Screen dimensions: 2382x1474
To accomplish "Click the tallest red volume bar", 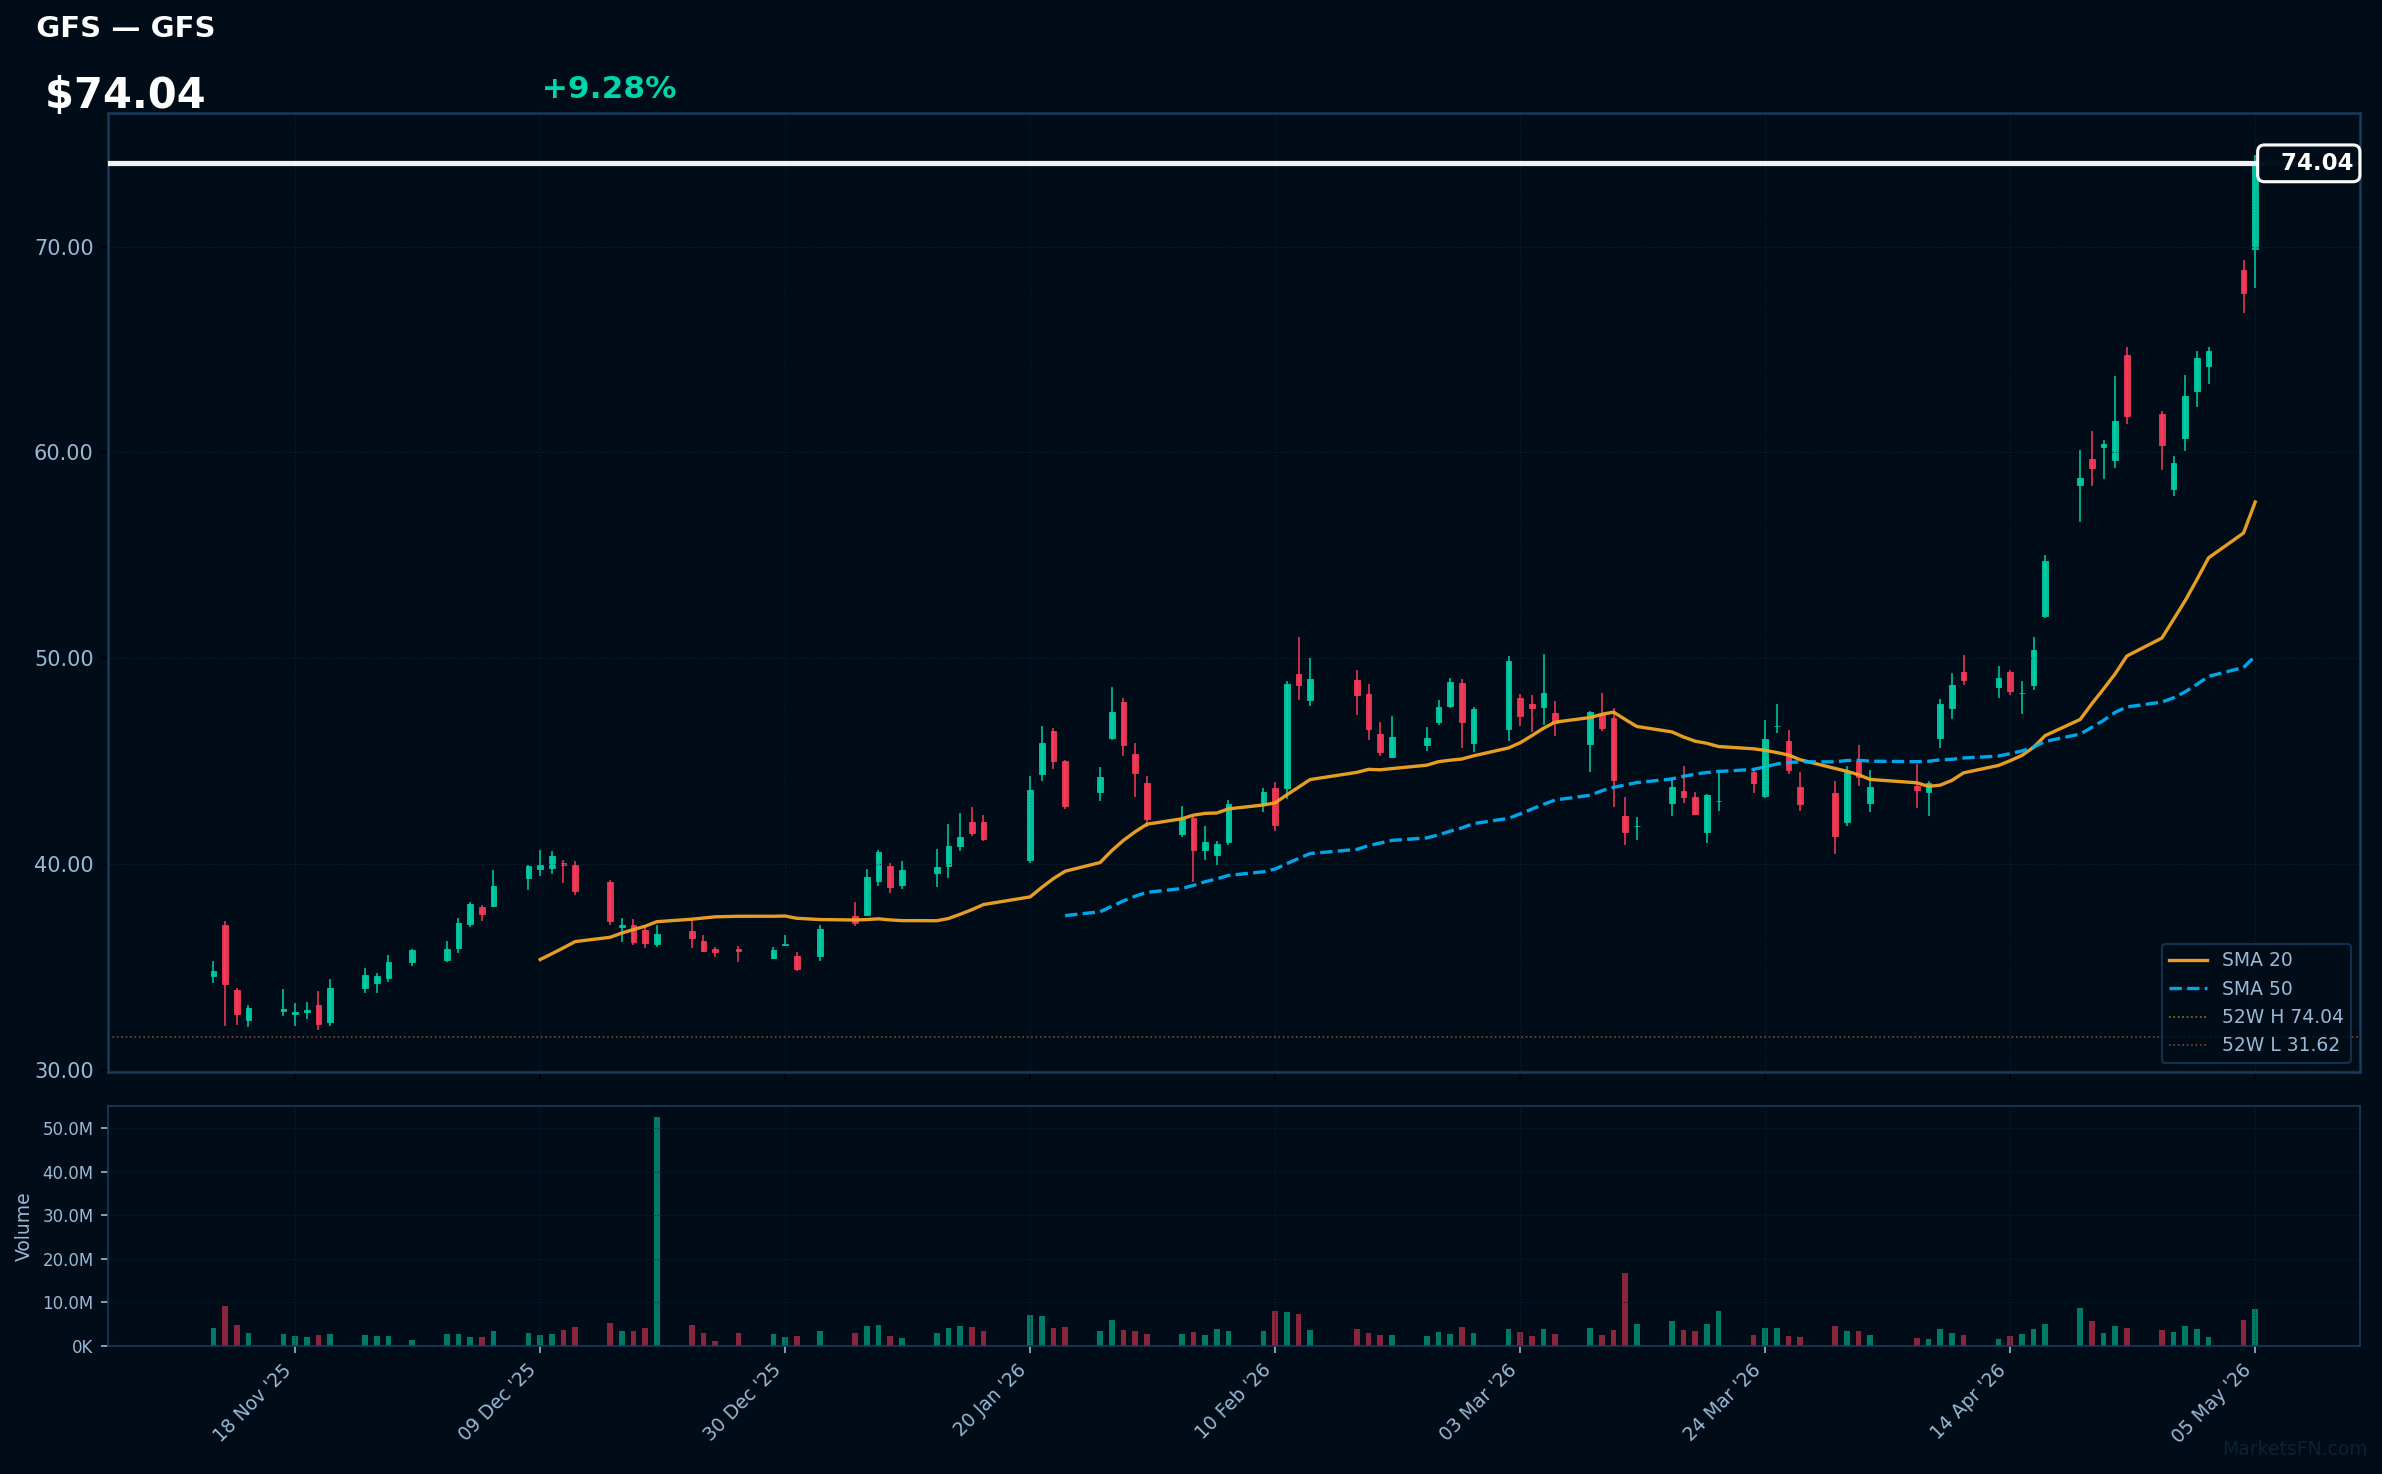I will pos(1625,1309).
